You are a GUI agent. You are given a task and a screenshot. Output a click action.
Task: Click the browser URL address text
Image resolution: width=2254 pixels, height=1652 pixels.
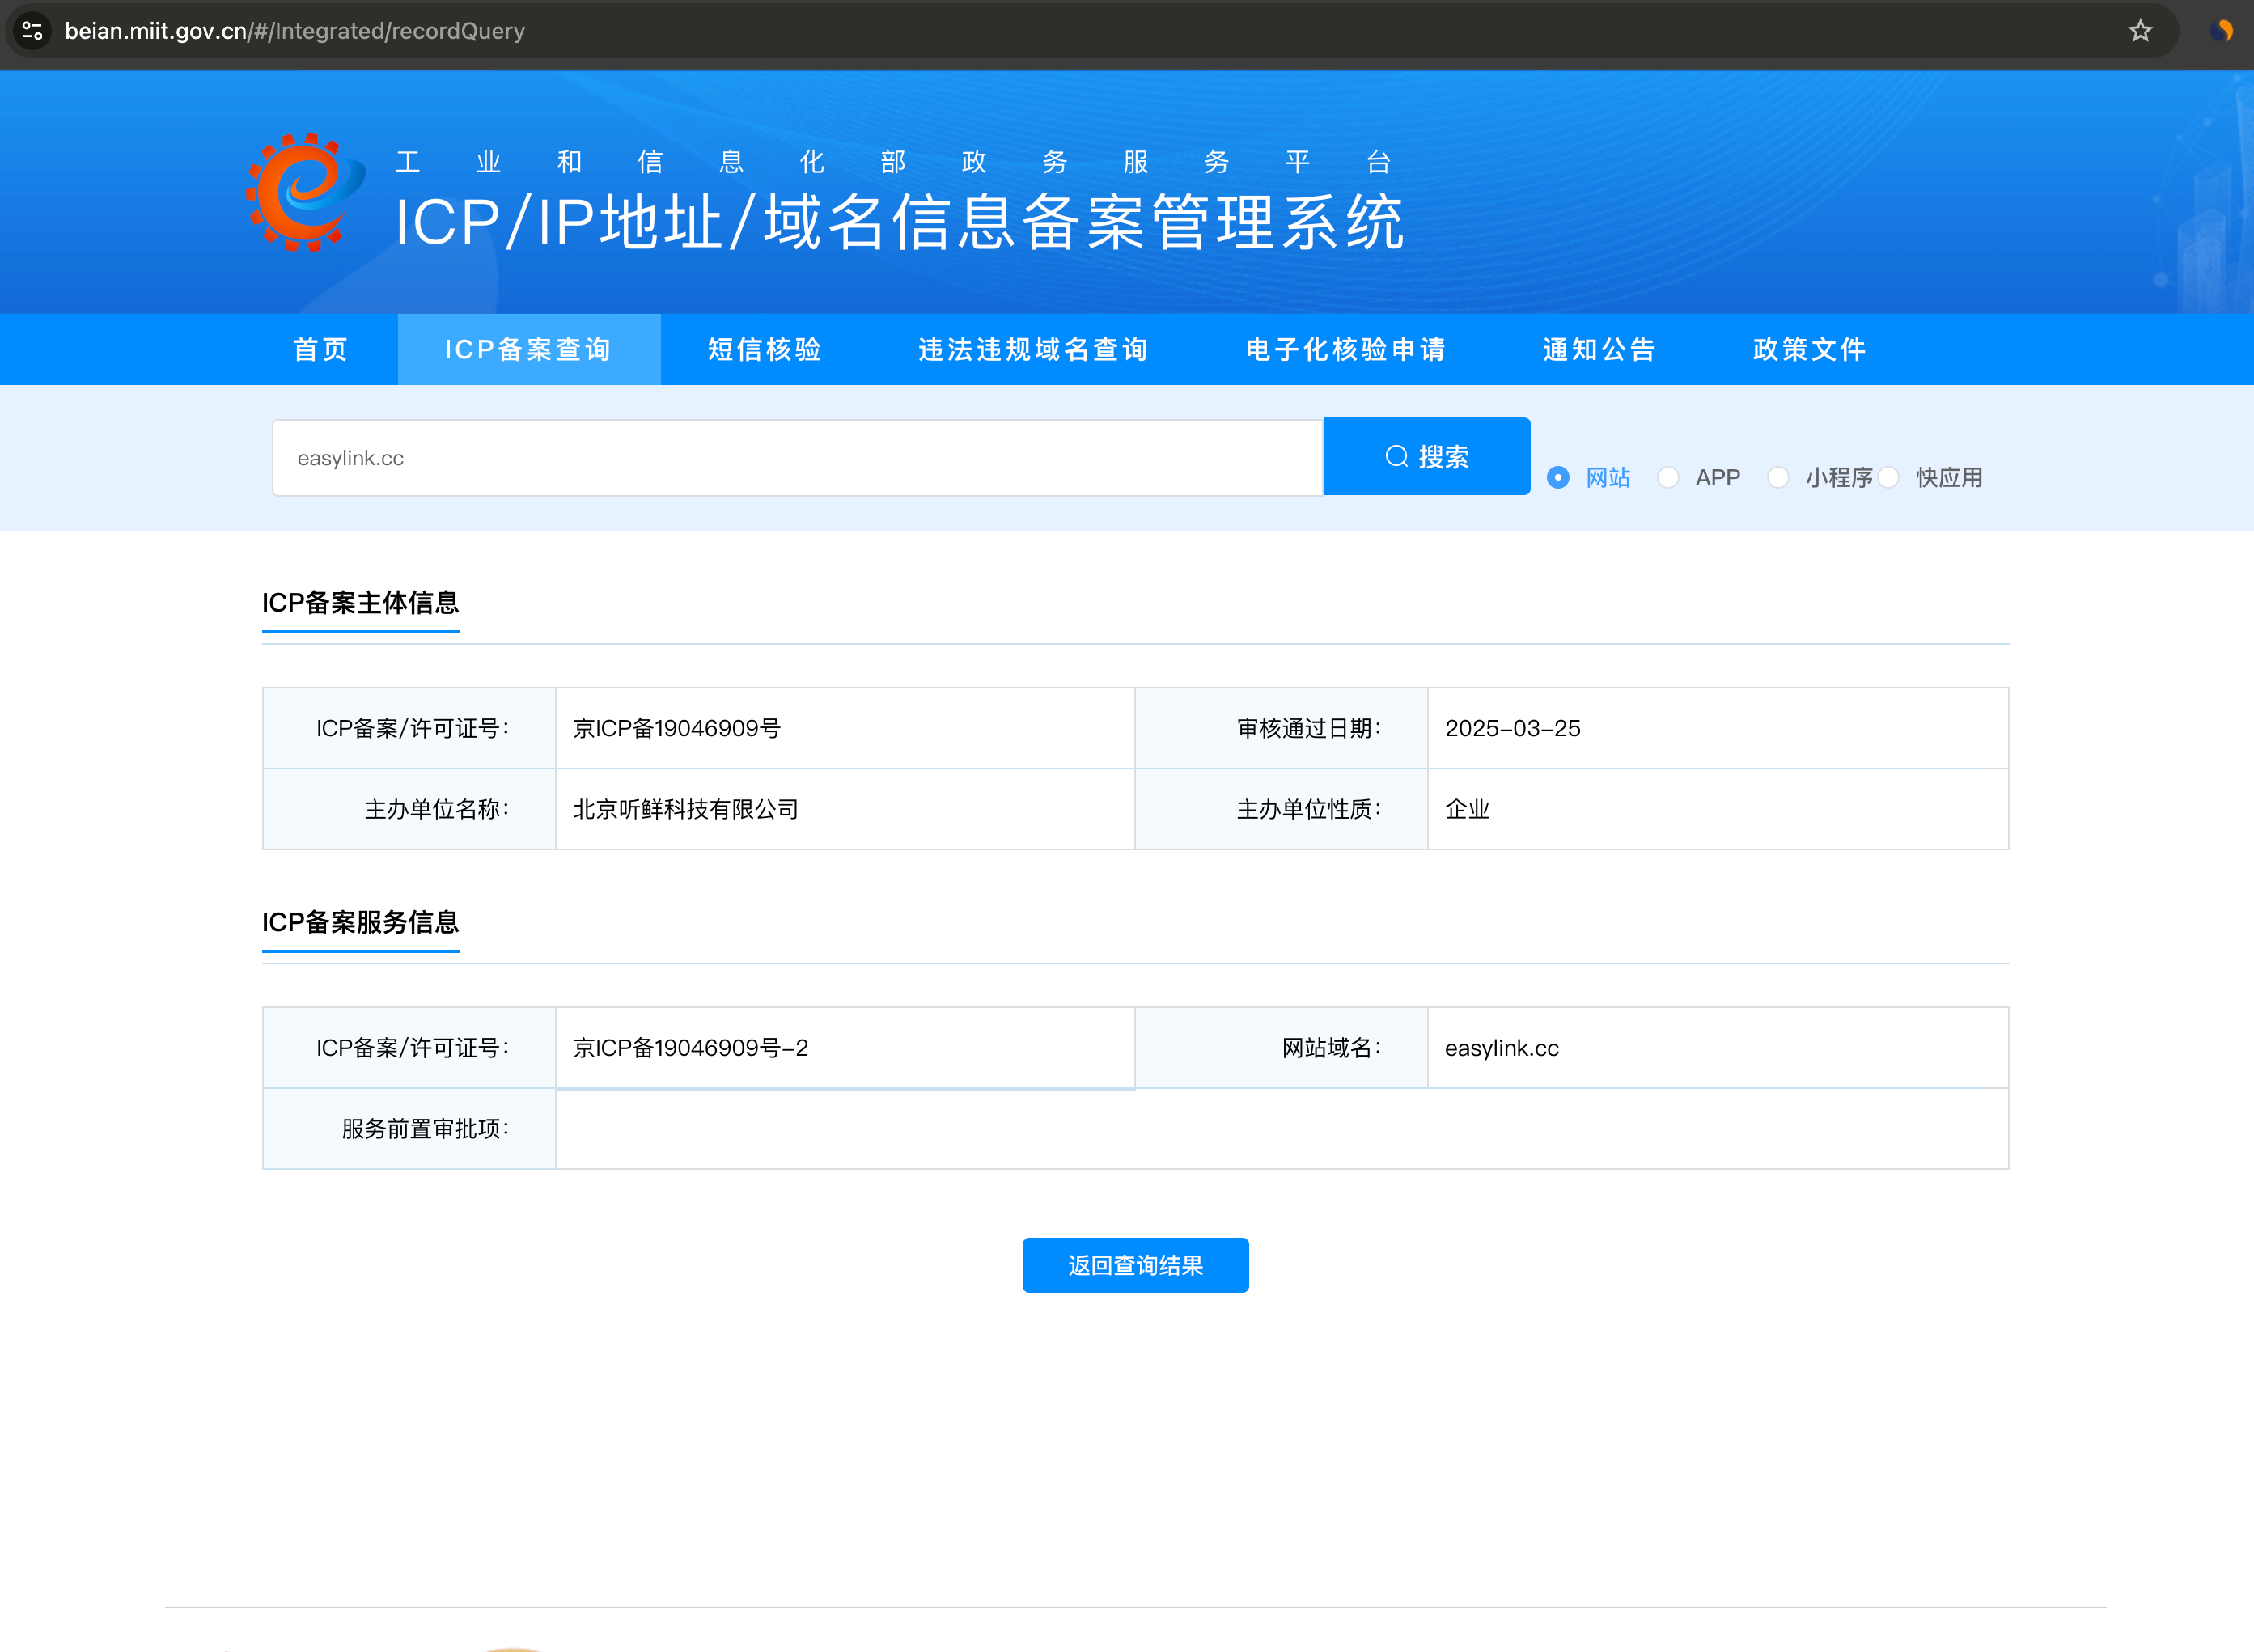pyautogui.click(x=295, y=31)
